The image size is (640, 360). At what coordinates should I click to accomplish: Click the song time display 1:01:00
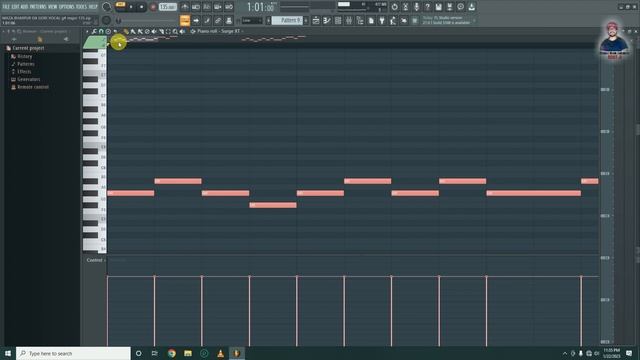(x=260, y=7)
